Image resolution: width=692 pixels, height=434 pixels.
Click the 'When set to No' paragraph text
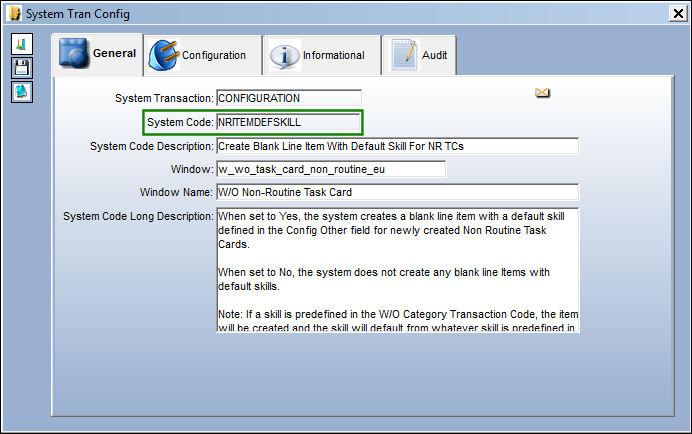(x=384, y=279)
